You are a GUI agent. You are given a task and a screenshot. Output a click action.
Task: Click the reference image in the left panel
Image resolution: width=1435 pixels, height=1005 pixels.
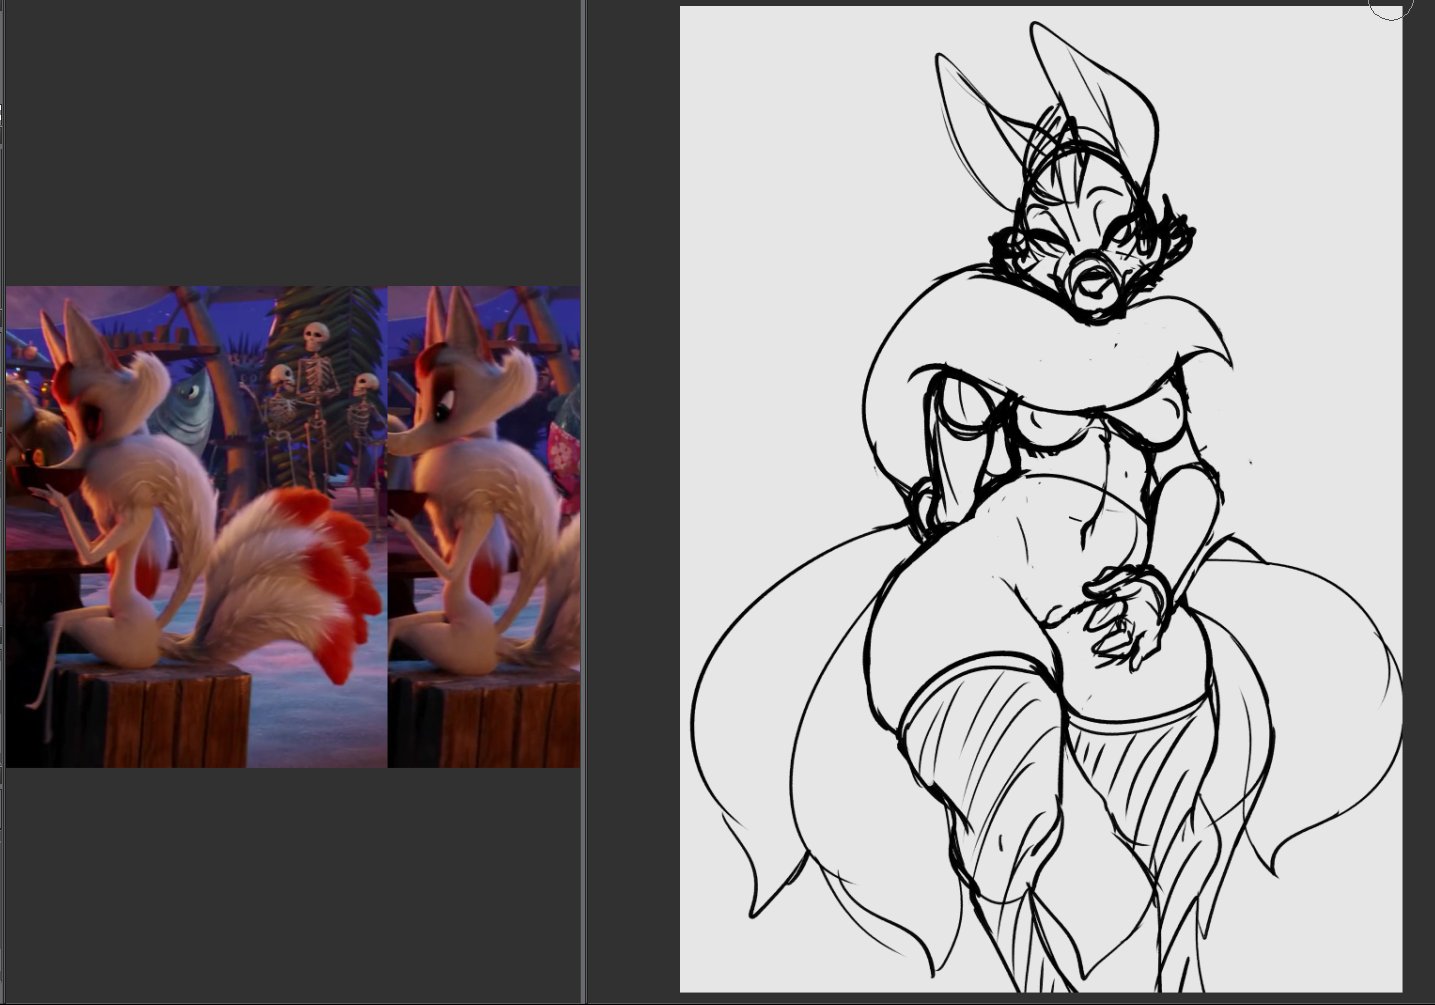click(x=293, y=527)
